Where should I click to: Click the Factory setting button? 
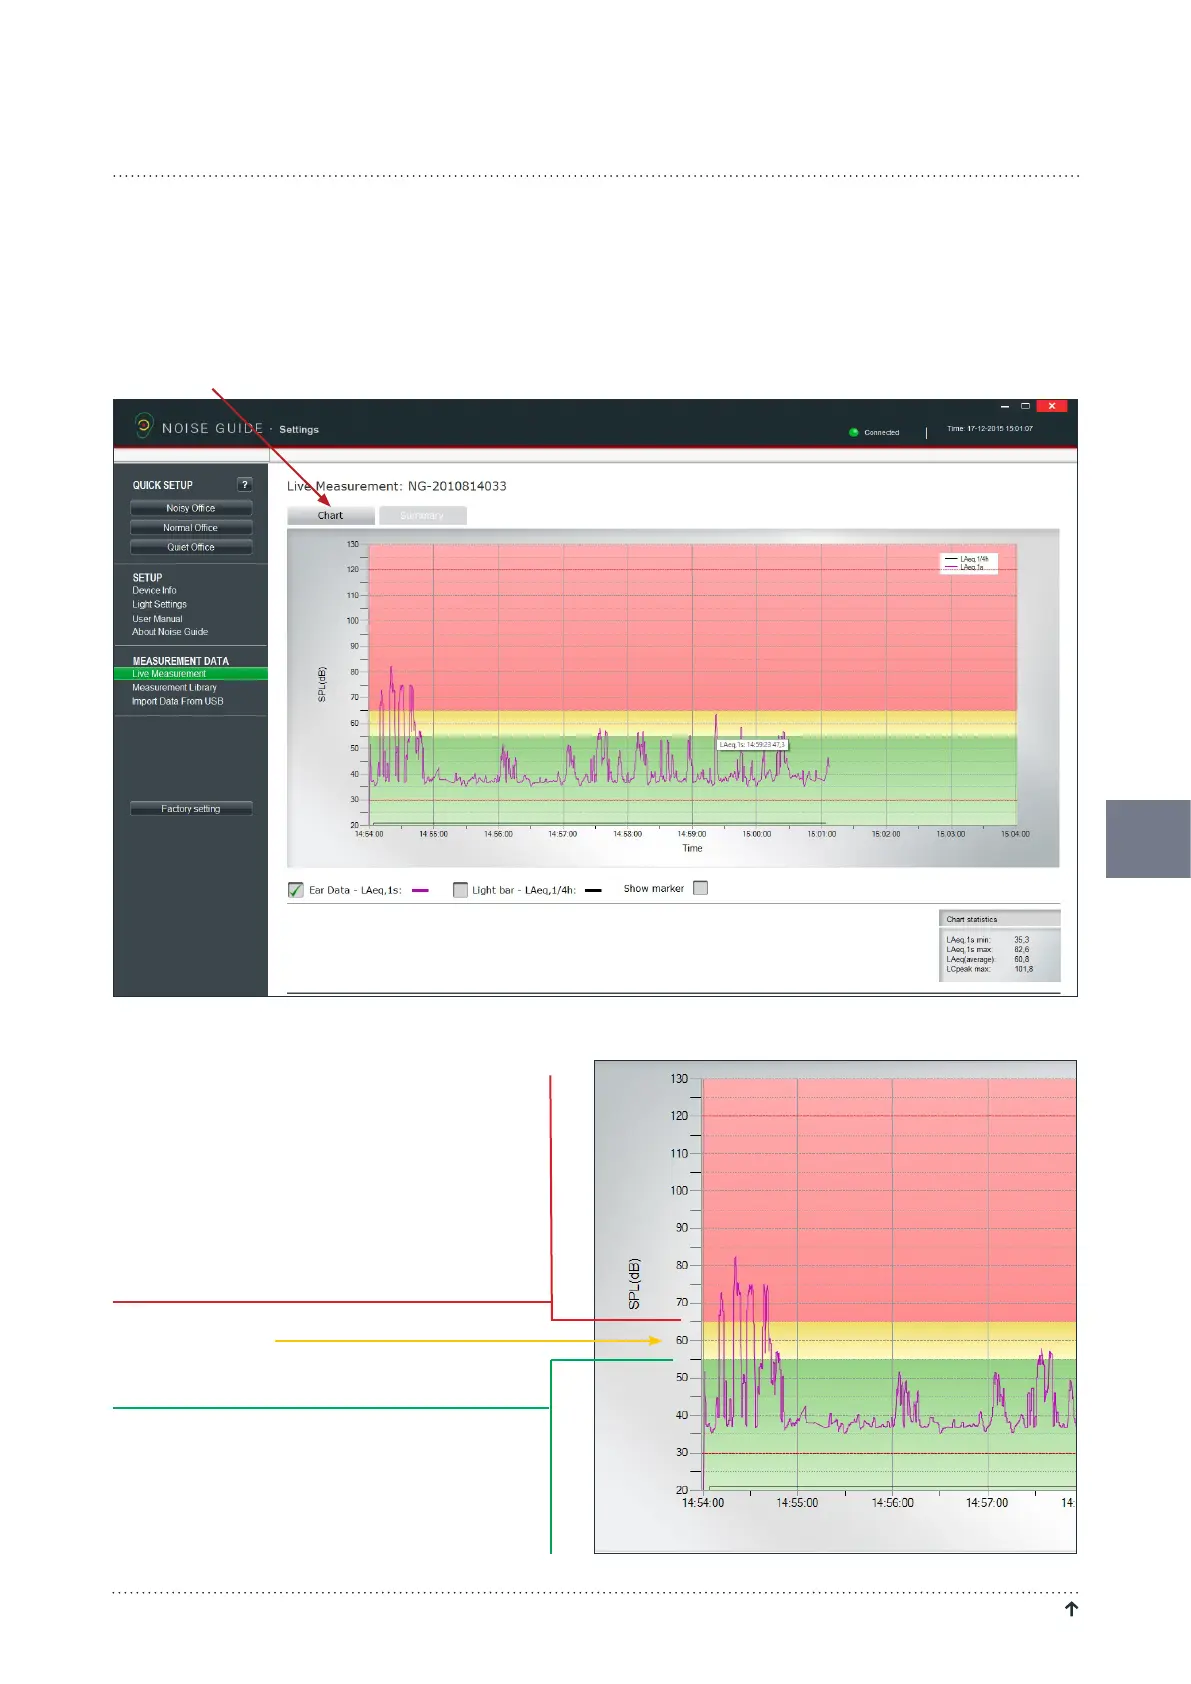(191, 808)
